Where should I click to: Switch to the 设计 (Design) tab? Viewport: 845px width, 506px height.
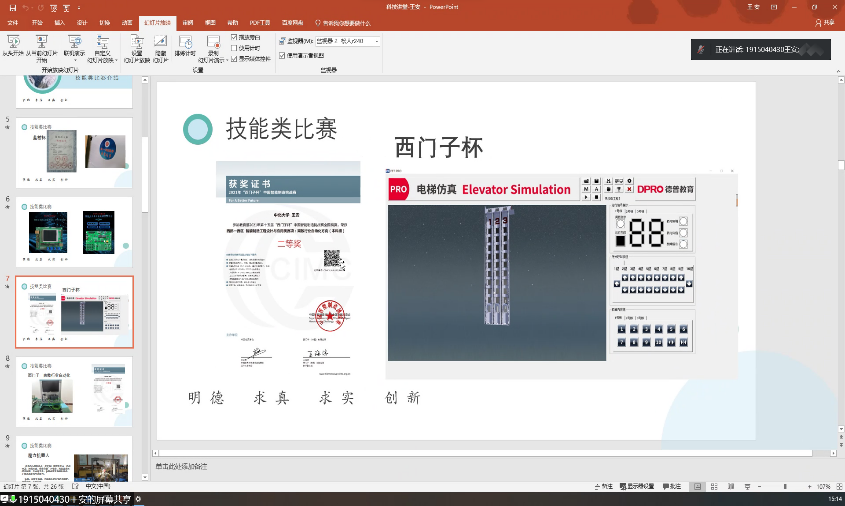(82, 23)
